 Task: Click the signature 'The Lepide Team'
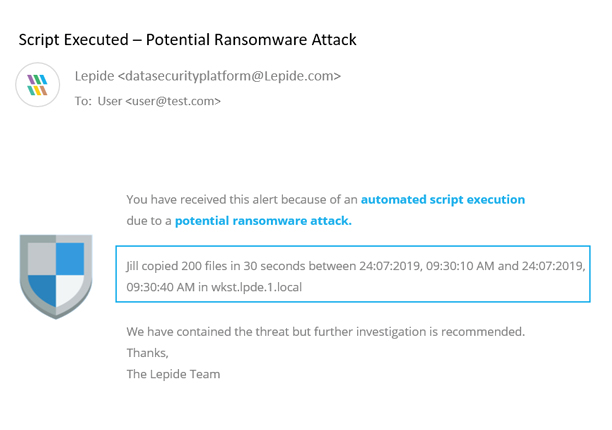(173, 374)
